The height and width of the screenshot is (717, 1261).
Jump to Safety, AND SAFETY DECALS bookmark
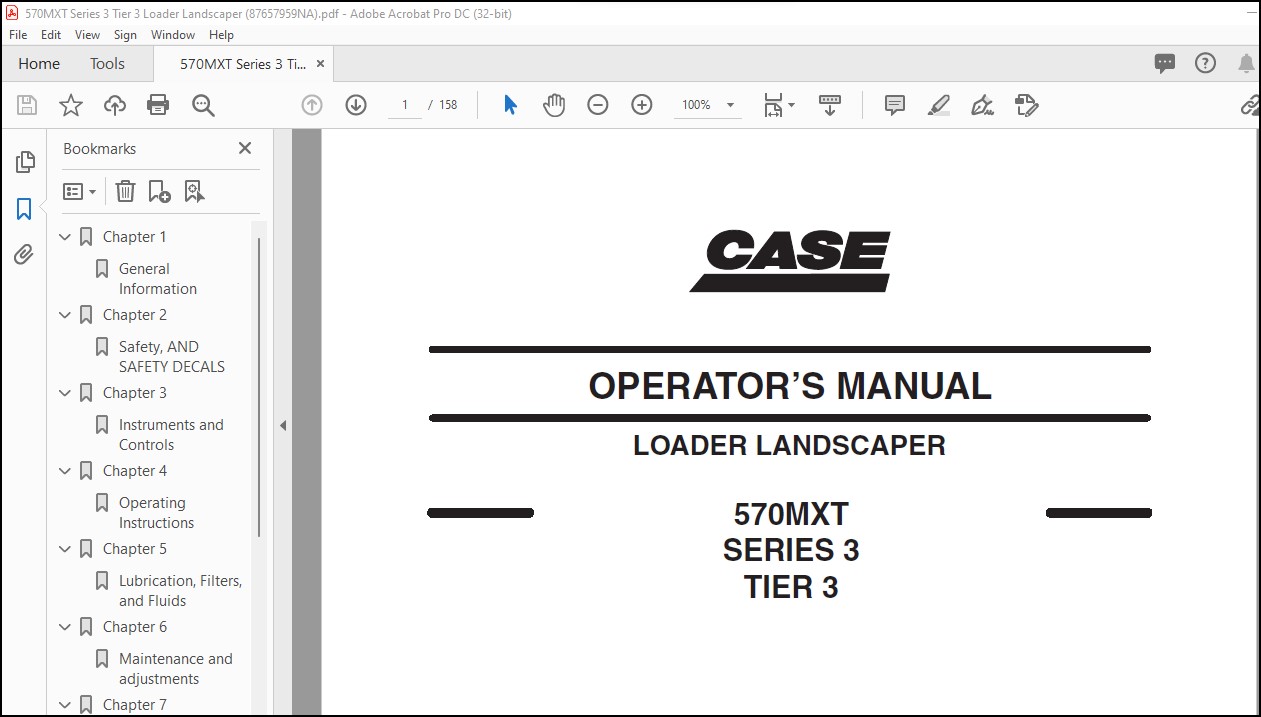pyautogui.click(x=172, y=357)
